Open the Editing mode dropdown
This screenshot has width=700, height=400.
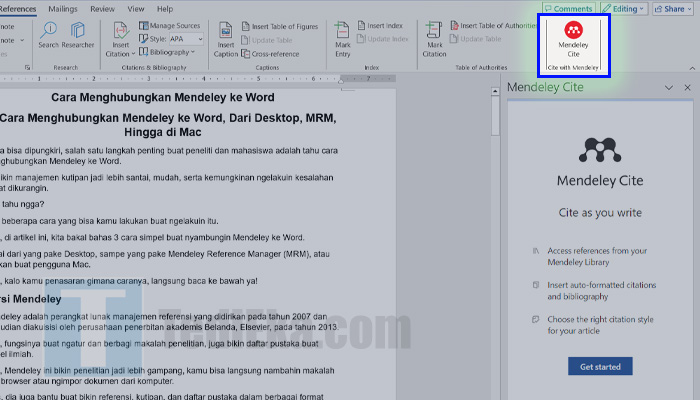[x=623, y=8]
